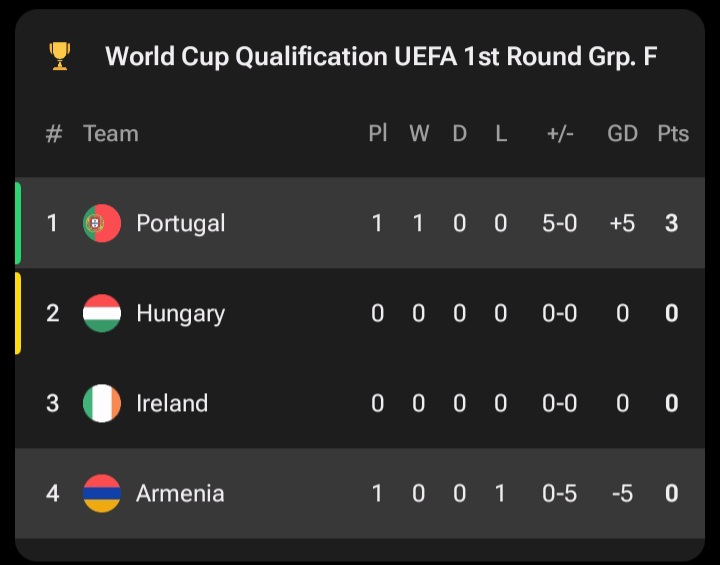Click the Team column header
This screenshot has width=720, height=565.
(111, 134)
